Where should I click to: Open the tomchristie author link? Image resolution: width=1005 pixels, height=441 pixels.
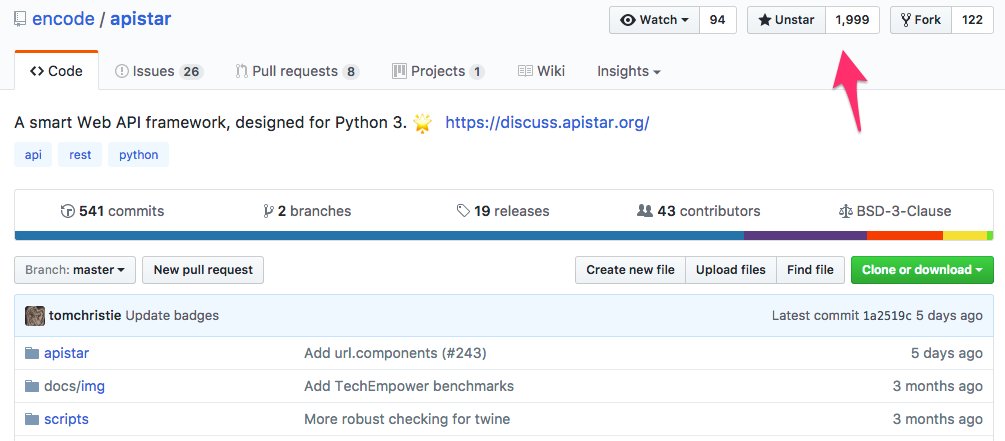pyautogui.click(x=85, y=315)
